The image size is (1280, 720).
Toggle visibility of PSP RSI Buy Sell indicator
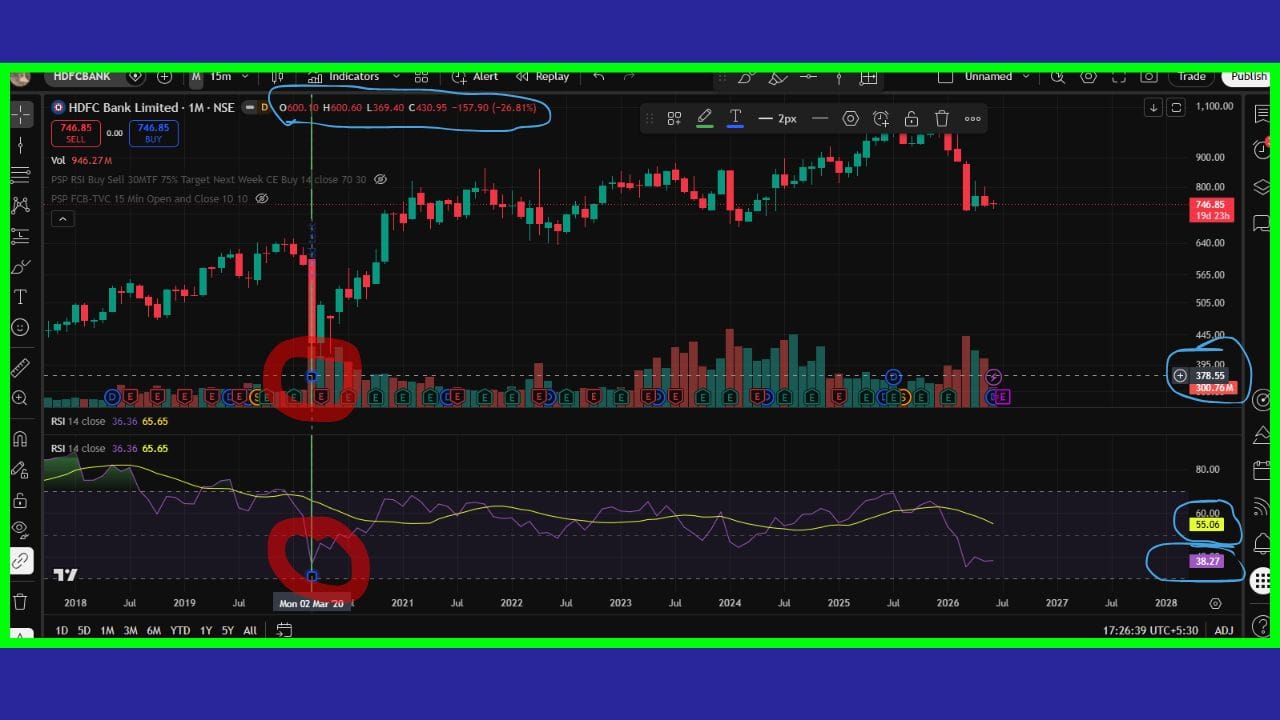380,179
